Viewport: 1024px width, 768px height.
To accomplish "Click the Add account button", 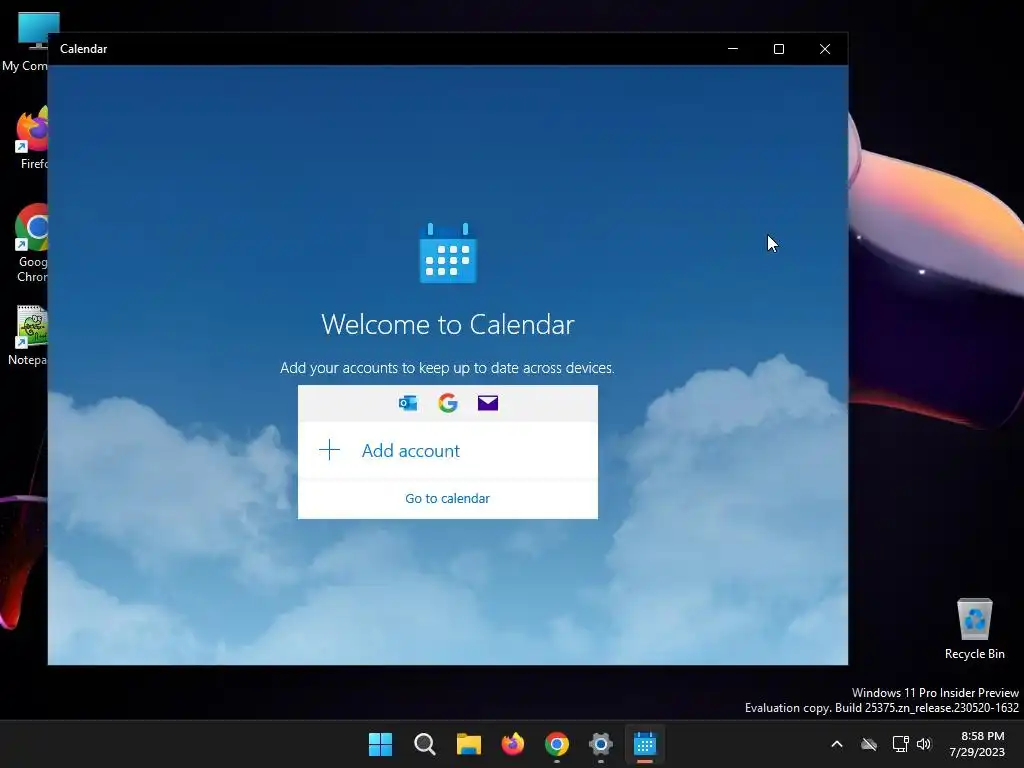I will [x=447, y=451].
